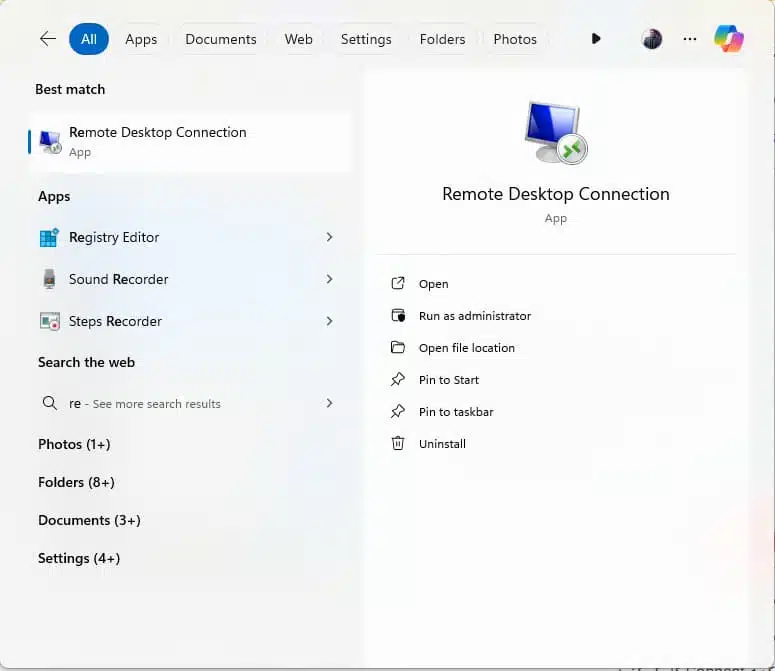The image size is (775, 671).
Task: Open the Settings (4+) category
Action: 79,558
